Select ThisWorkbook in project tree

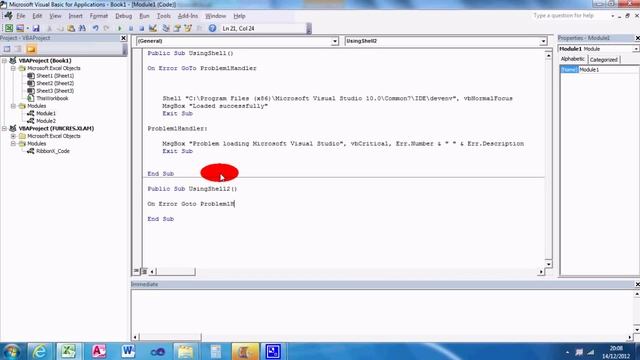[x=52, y=98]
